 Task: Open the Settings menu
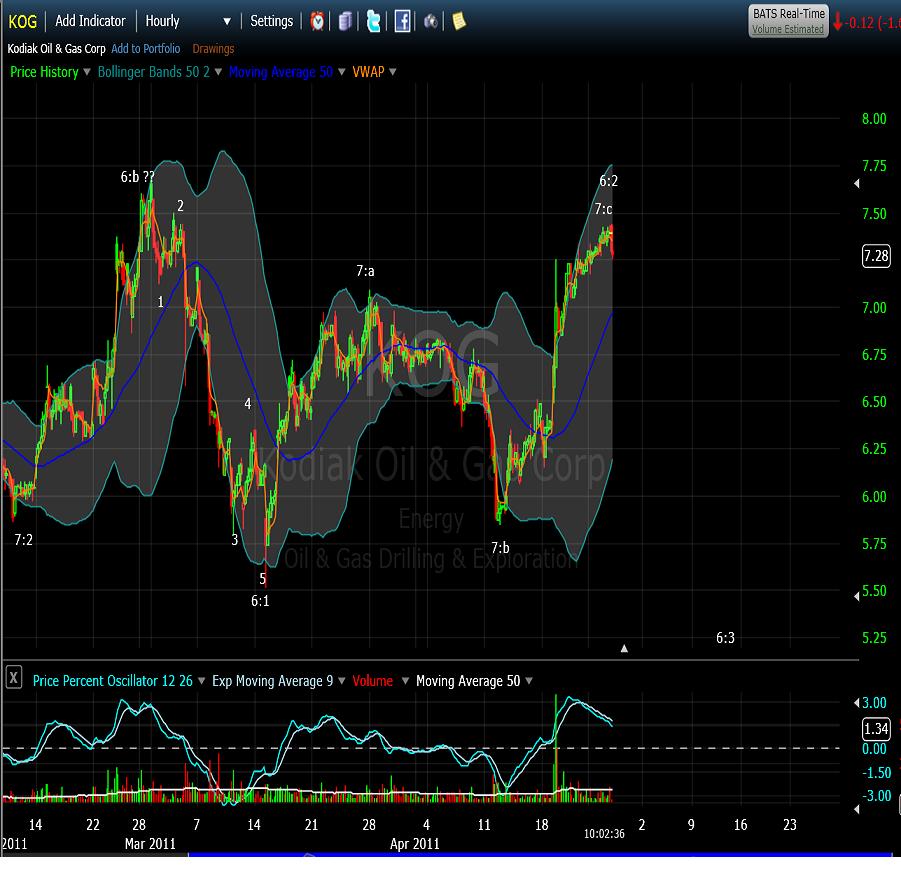[272, 21]
